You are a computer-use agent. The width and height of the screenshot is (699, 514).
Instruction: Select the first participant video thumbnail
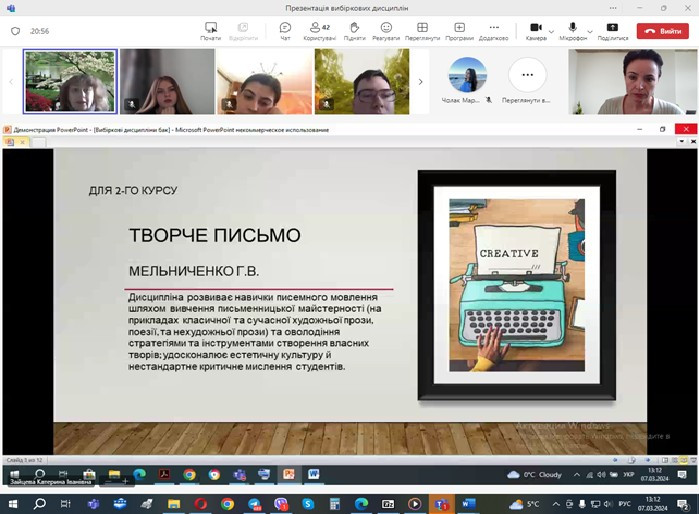[x=70, y=82]
